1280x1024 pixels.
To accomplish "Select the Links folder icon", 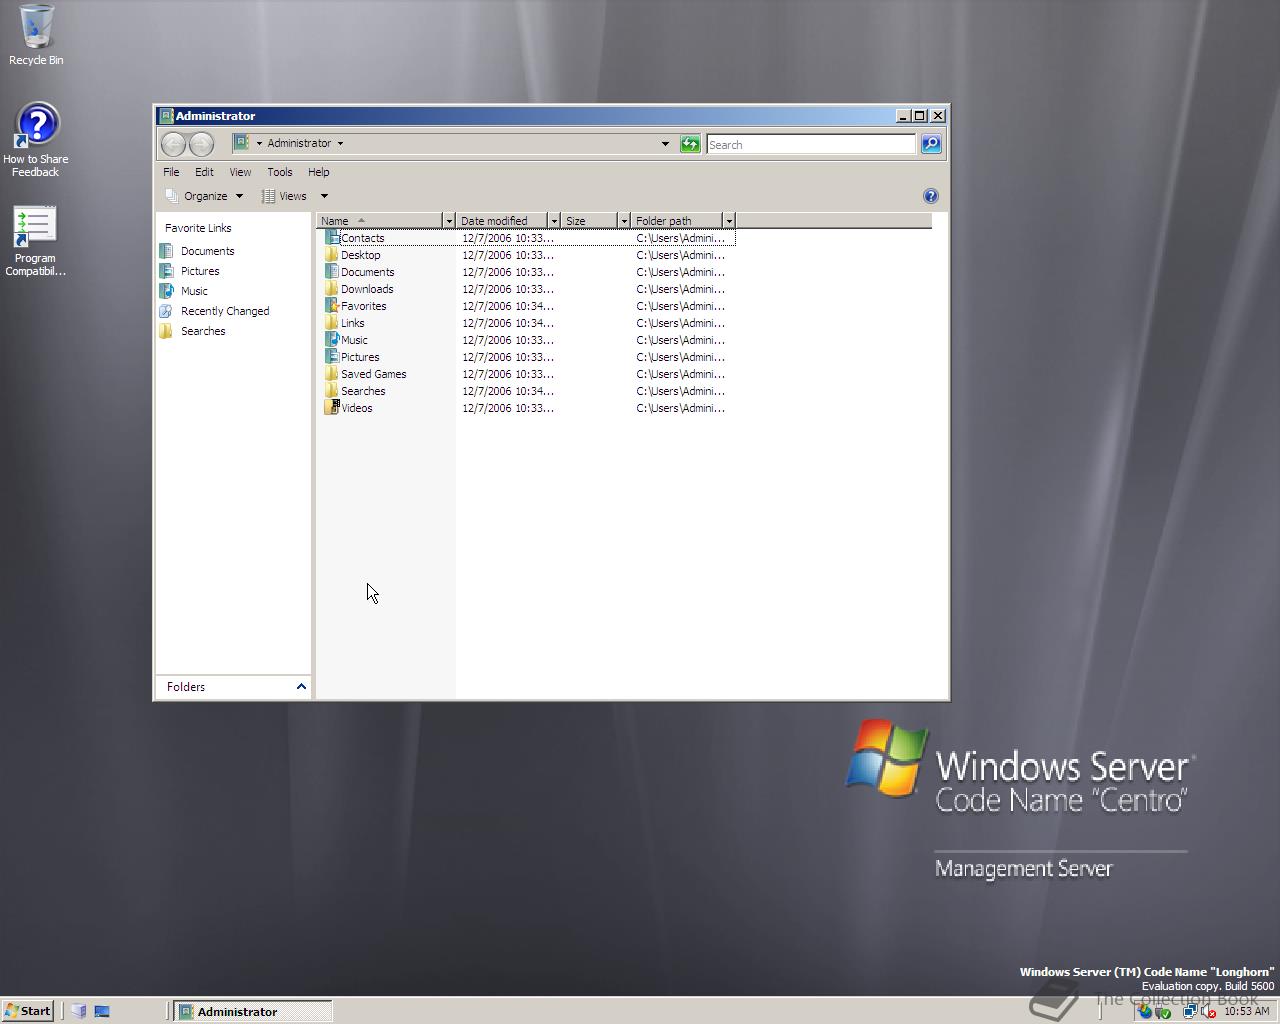I will (x=332, y=323).
